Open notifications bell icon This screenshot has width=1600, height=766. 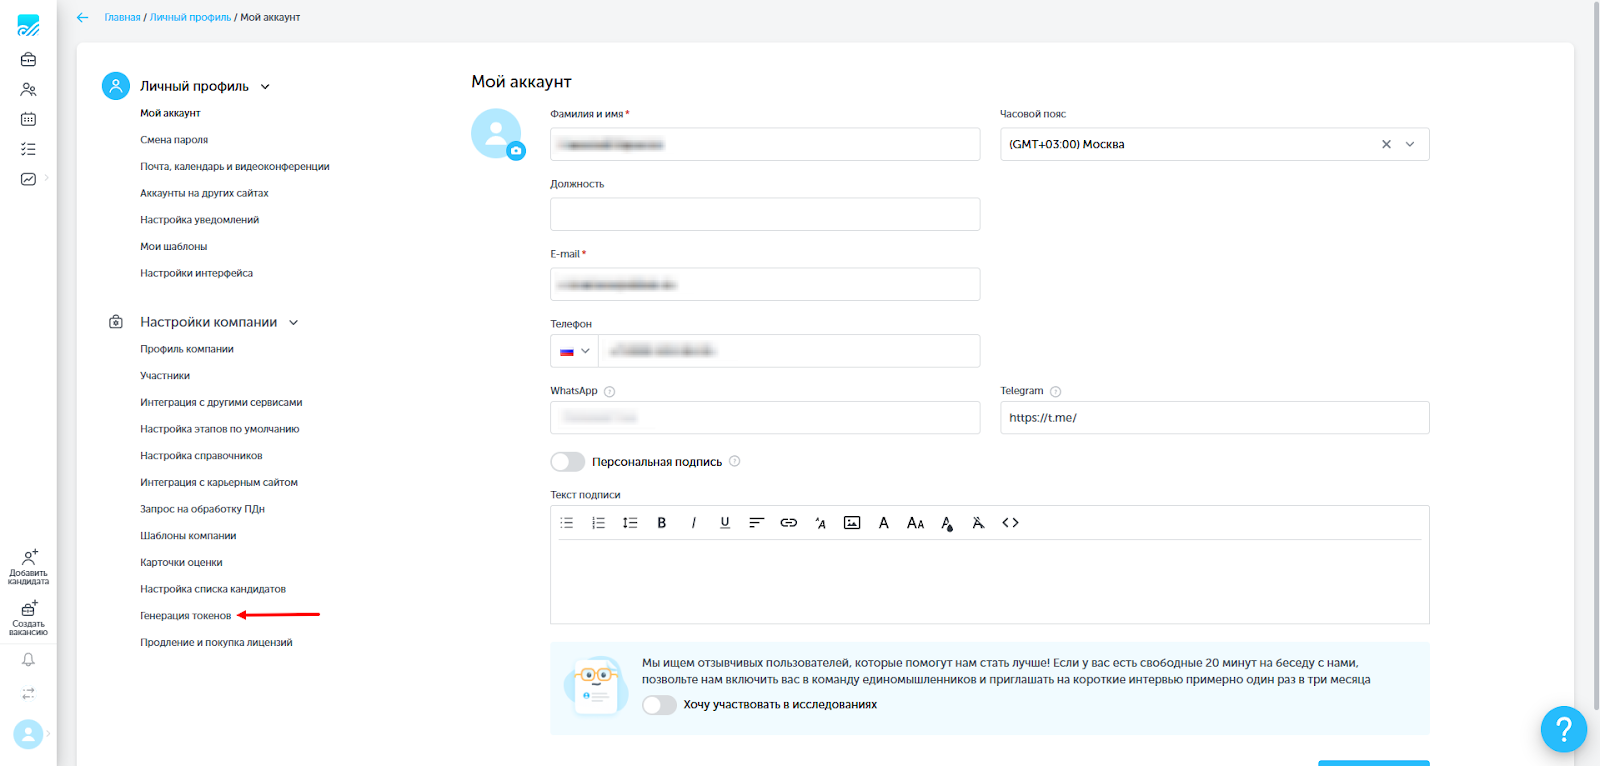(x=28, y=660)
